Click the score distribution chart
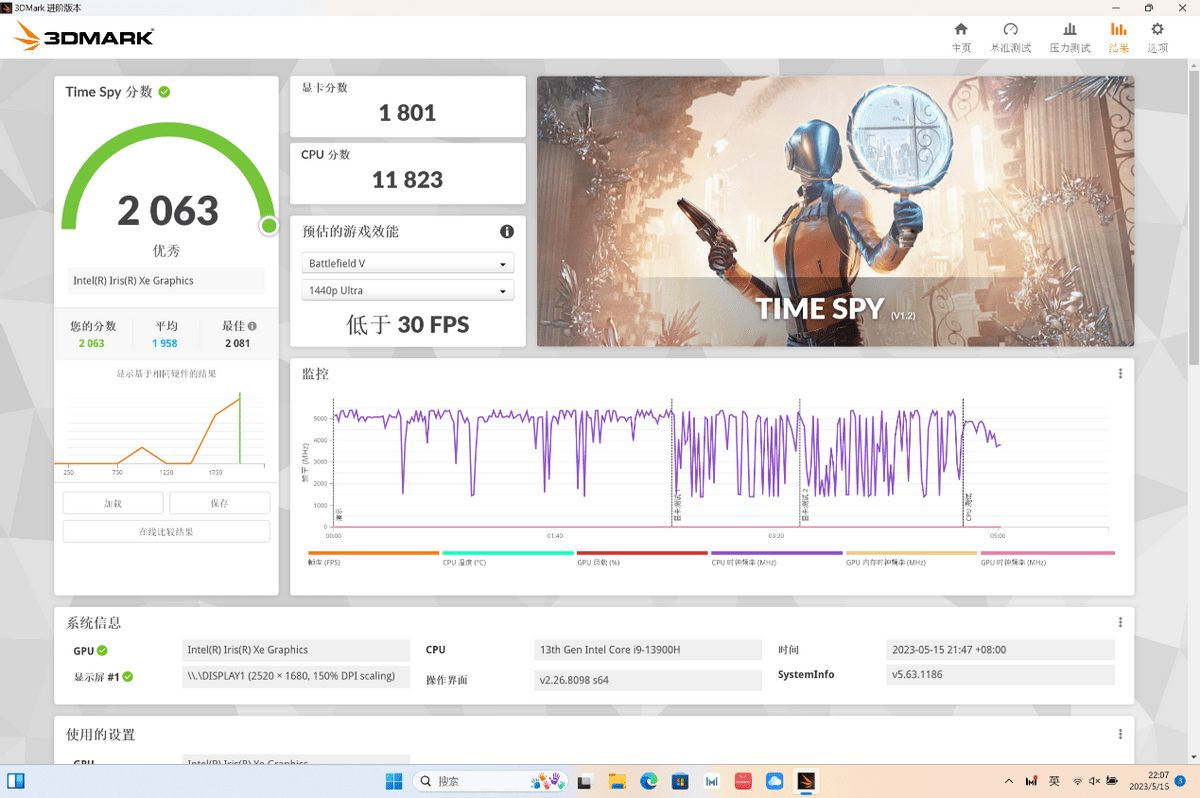Viewport: 1200px width, 798px height. coord(166,430)
